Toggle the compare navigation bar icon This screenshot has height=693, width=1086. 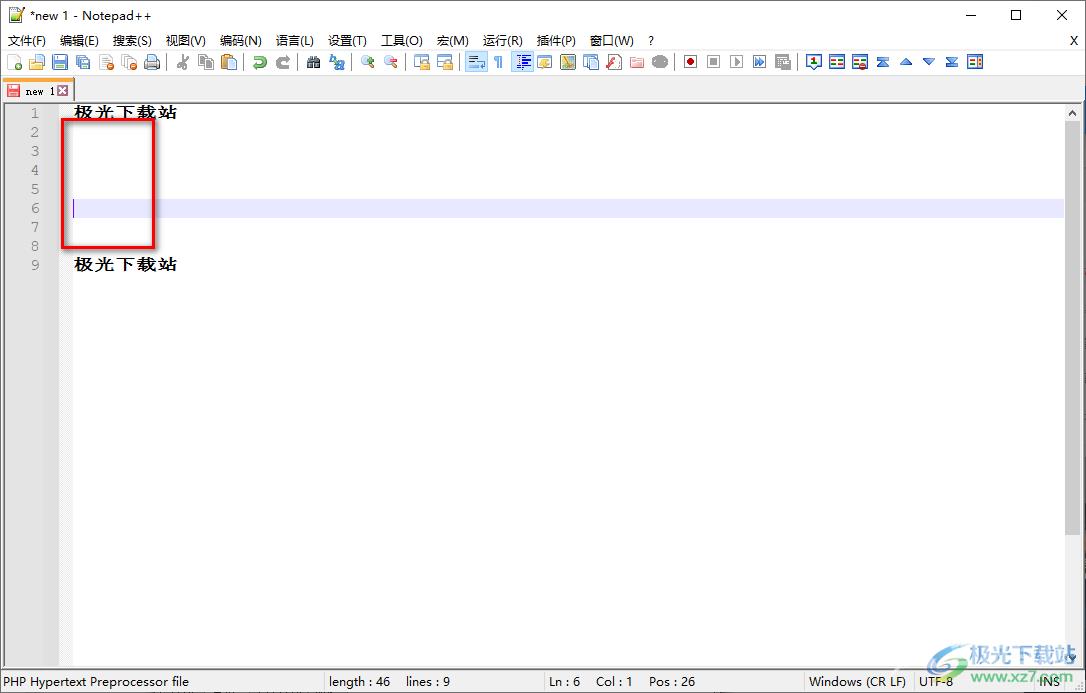tap(975, 62)
